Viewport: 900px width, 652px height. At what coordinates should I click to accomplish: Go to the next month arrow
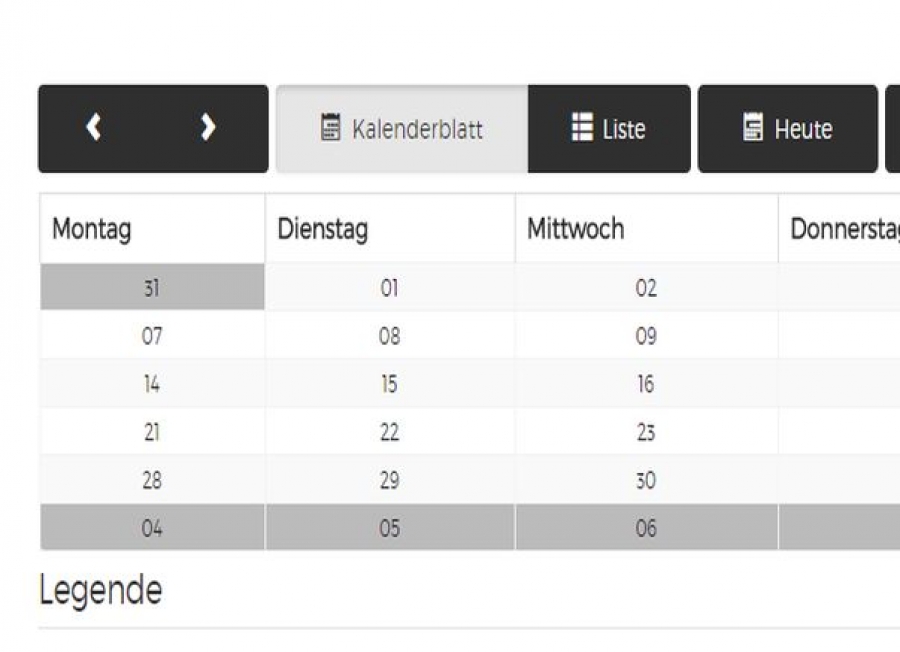(x=207, y=128)
